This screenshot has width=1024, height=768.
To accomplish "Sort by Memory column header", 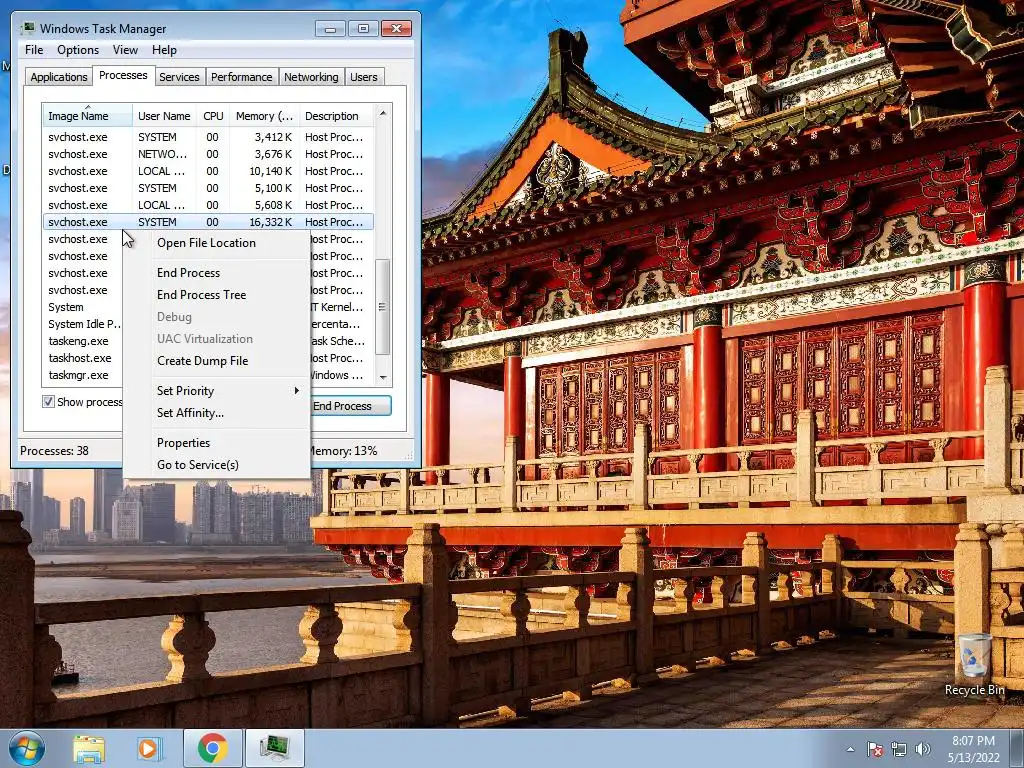I will point(264,116).
